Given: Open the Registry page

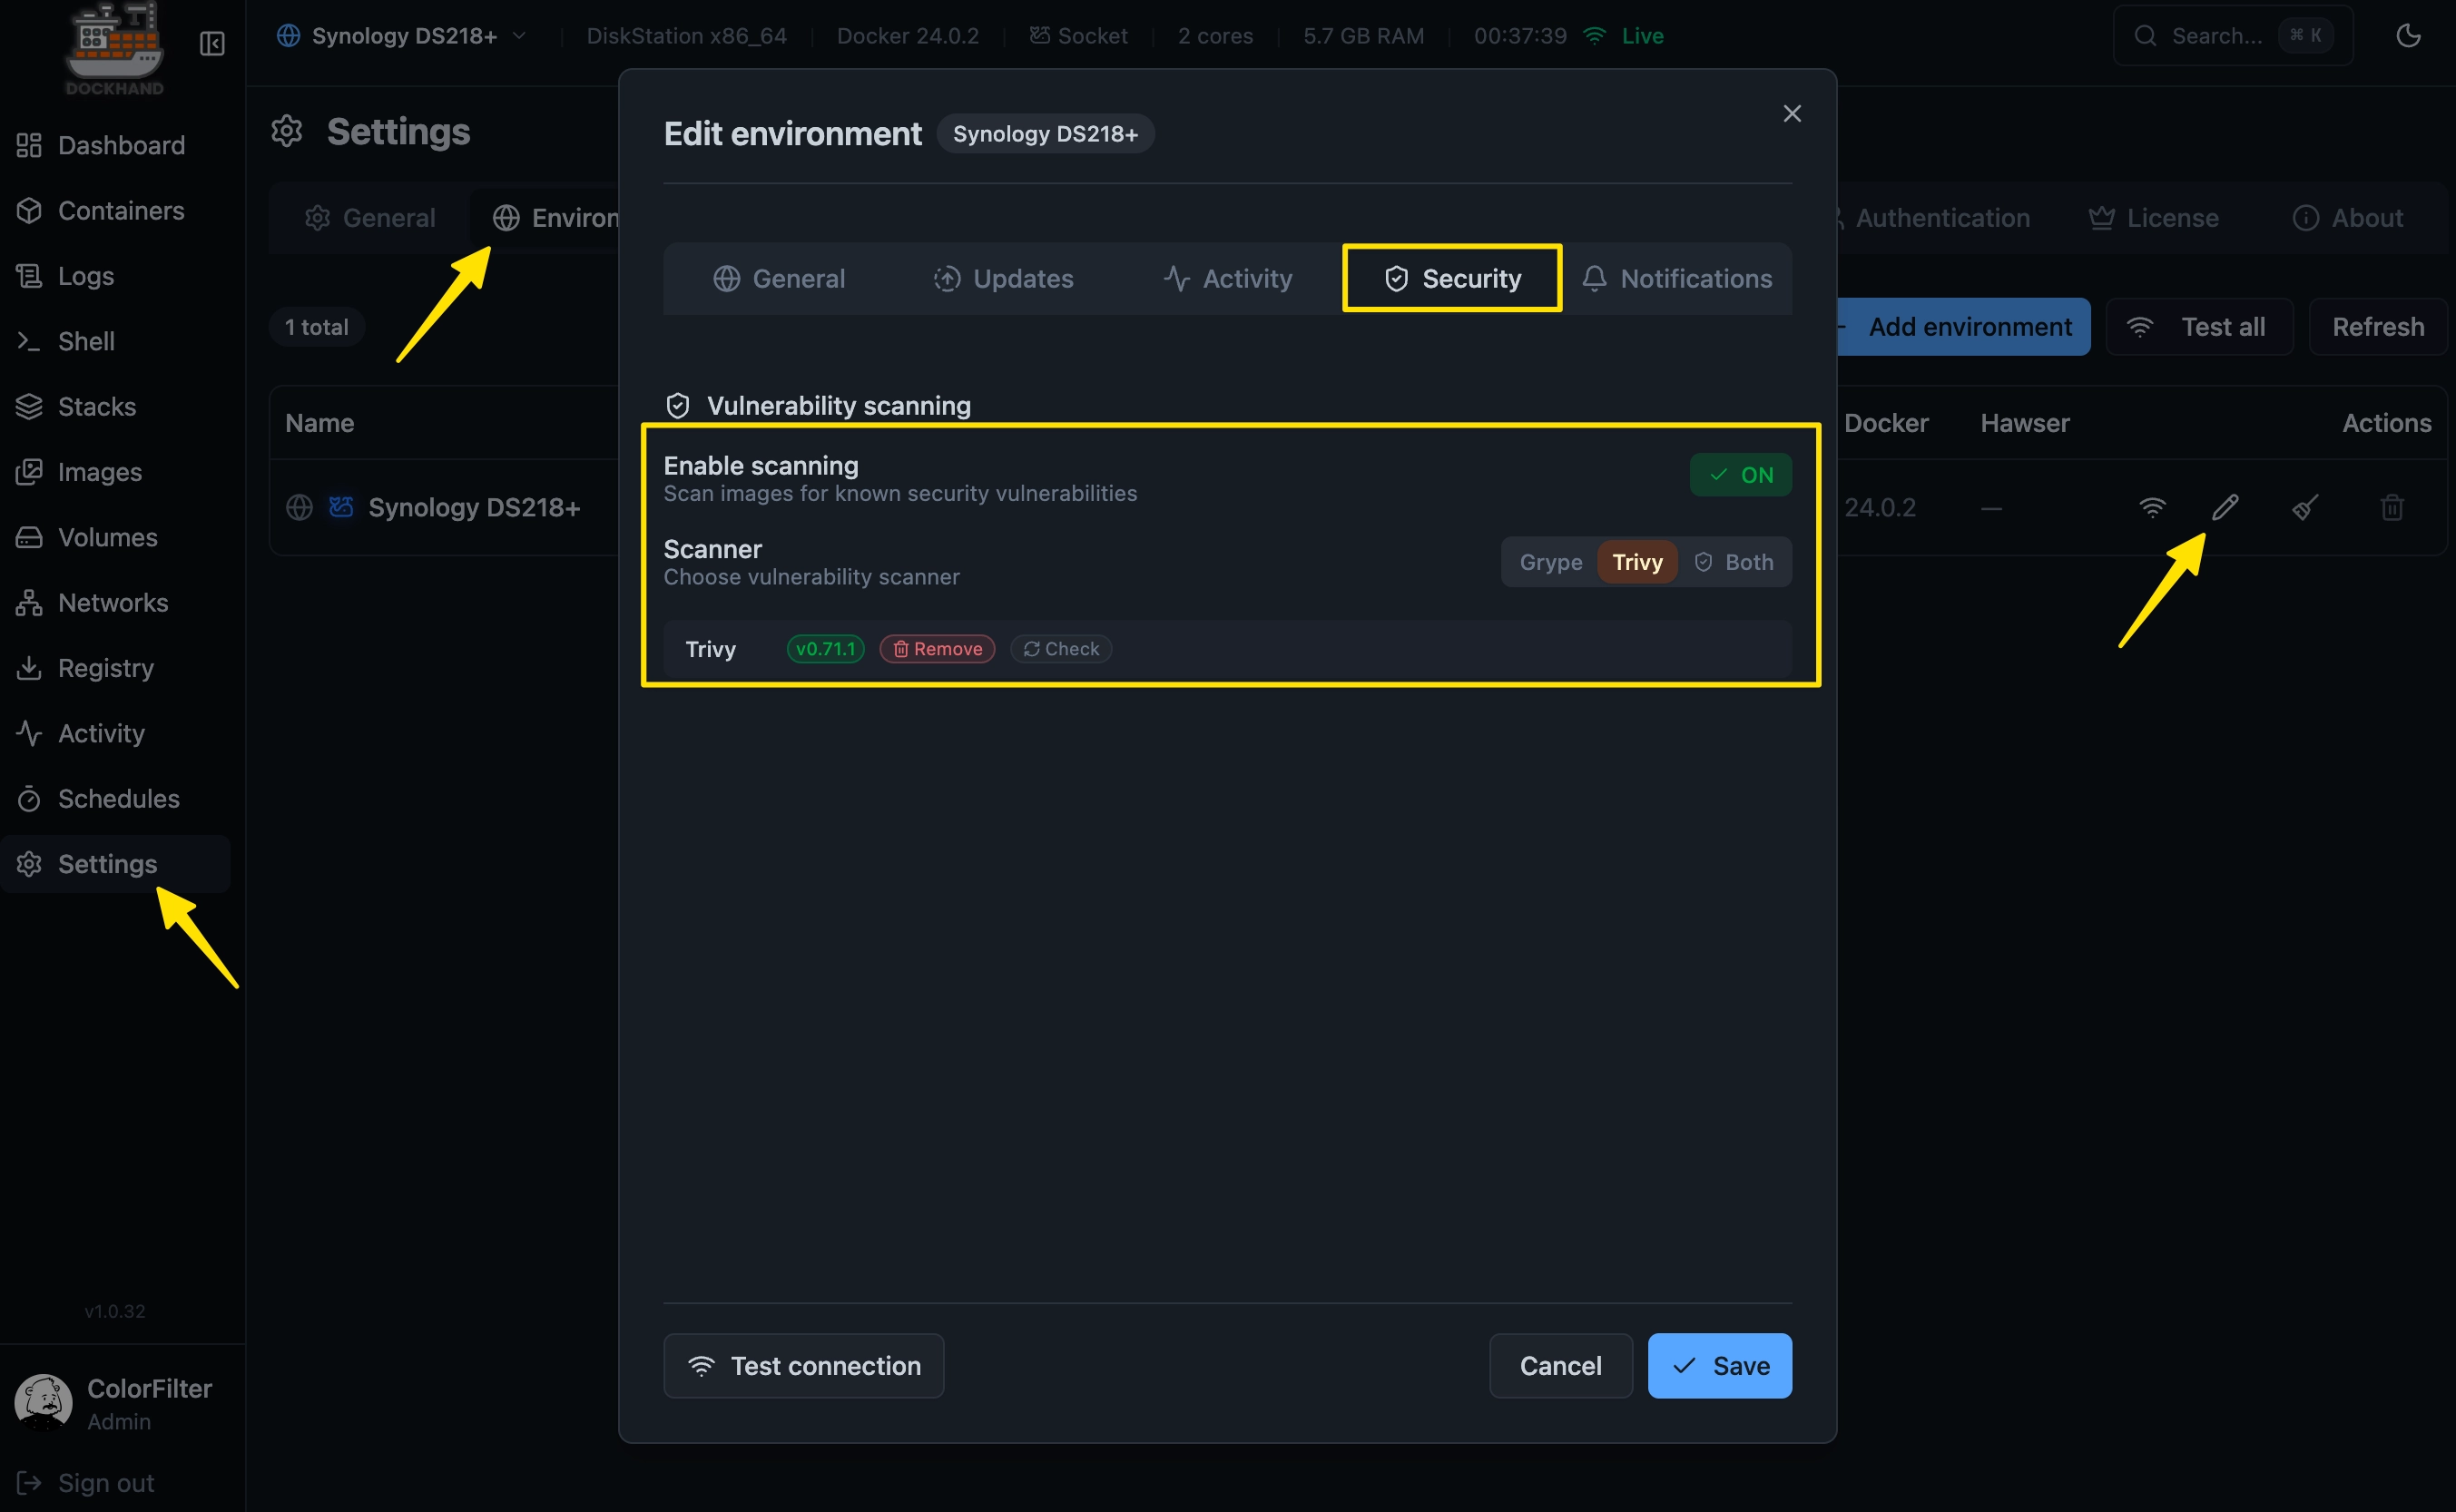Looking at the screenshot, I should [115, 668].
